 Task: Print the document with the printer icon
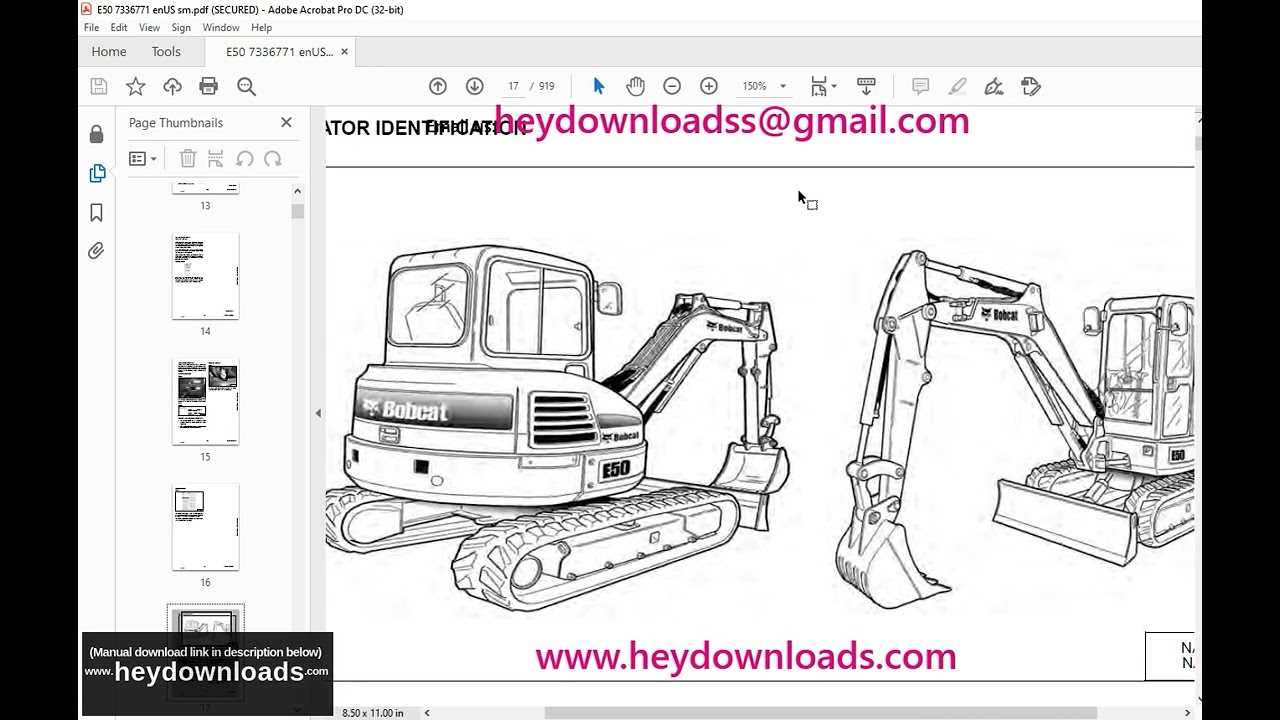[x=209, y=86]
